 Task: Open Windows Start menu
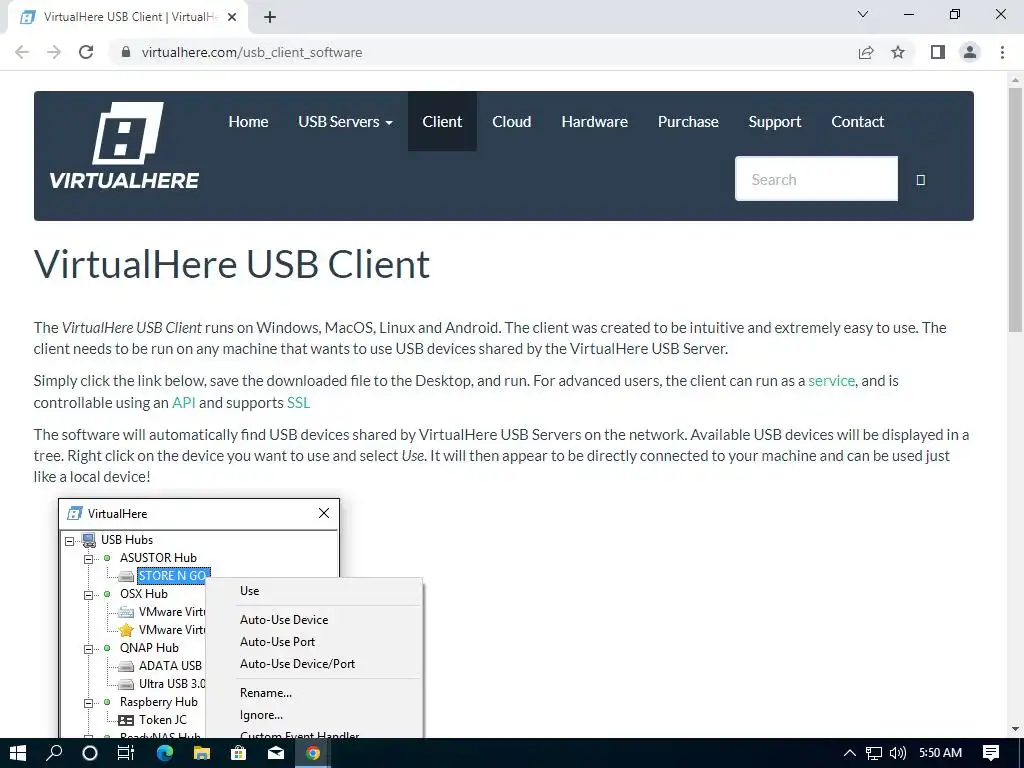(18, 753)
